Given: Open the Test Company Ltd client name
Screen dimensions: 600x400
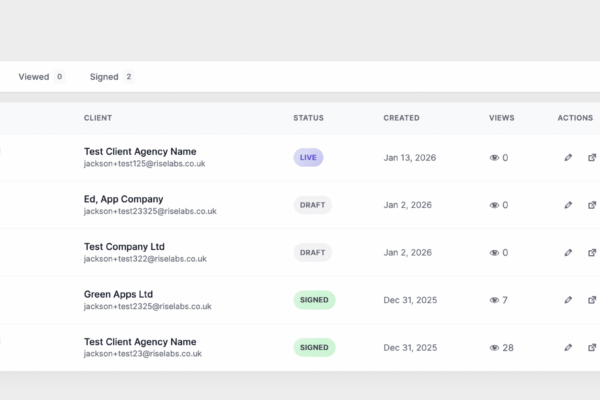Looking at the screenshot, I should click(124, 247).
